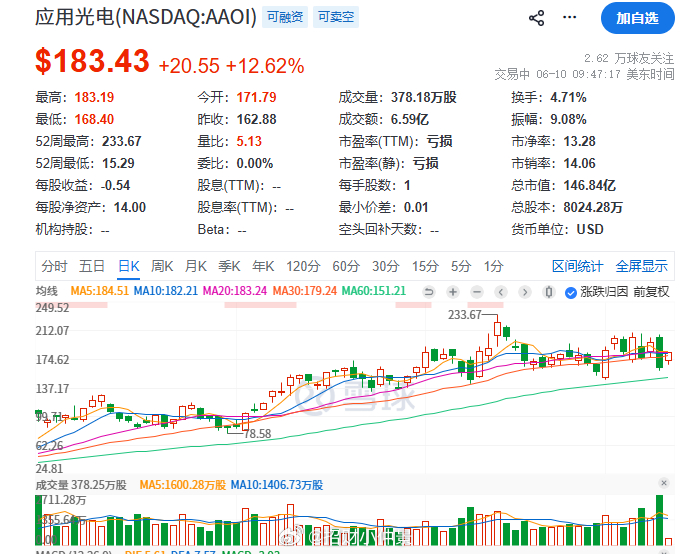Select the 年K chart tab
The height and width of the screenshot is (554, 694).
click(263, 266)
